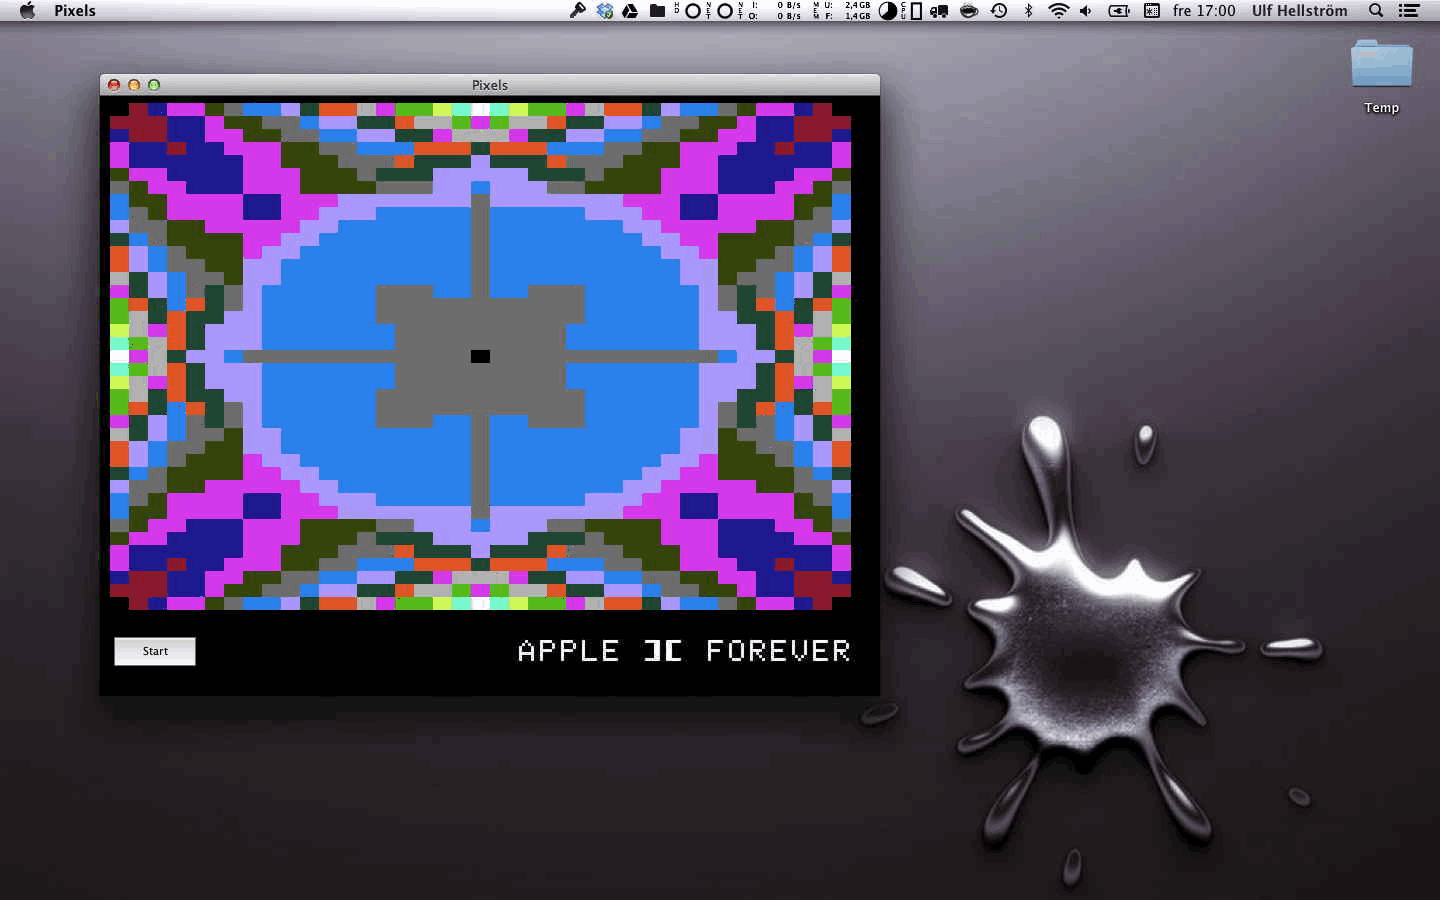Image resolution: width=1440 pixels, height=900 pixels.
Task: Open the Pixels application menu
Action: point(75,11)
